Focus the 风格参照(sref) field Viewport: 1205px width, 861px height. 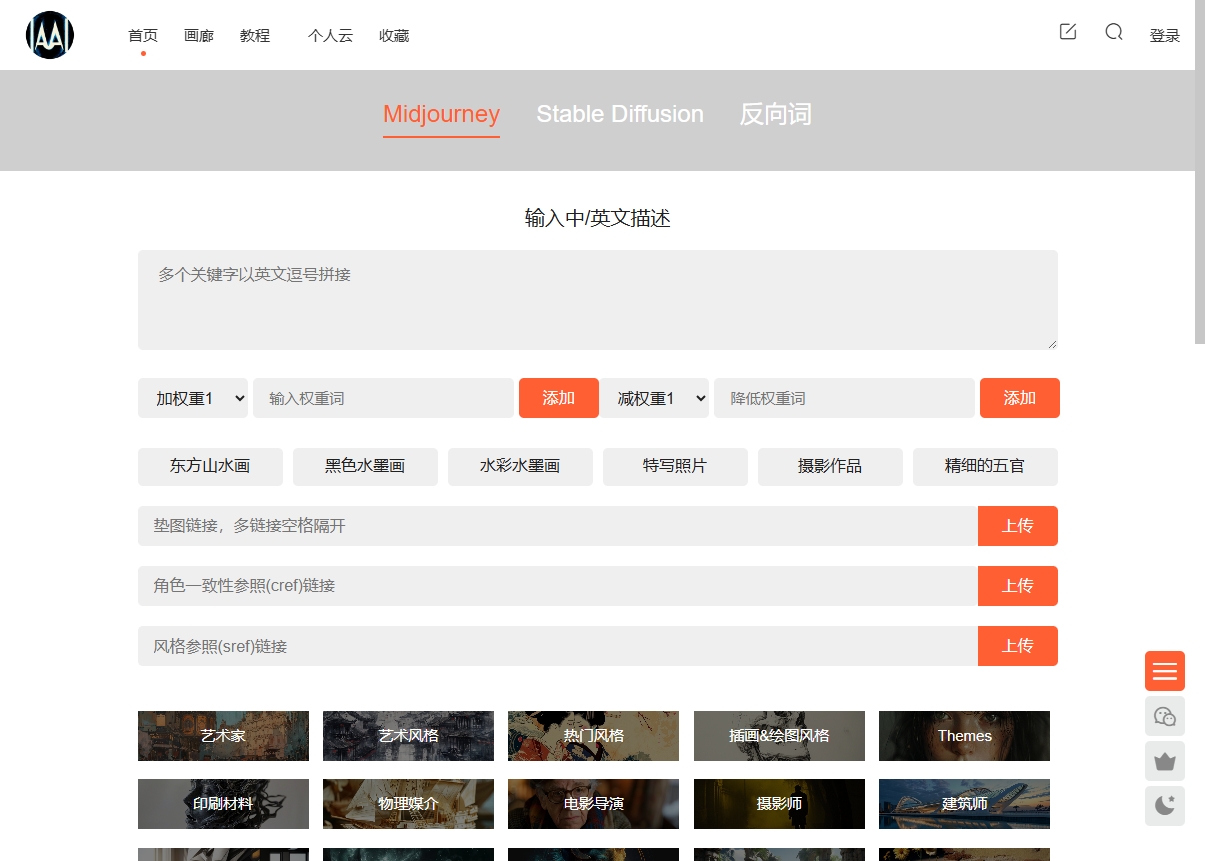click(558, 646)
